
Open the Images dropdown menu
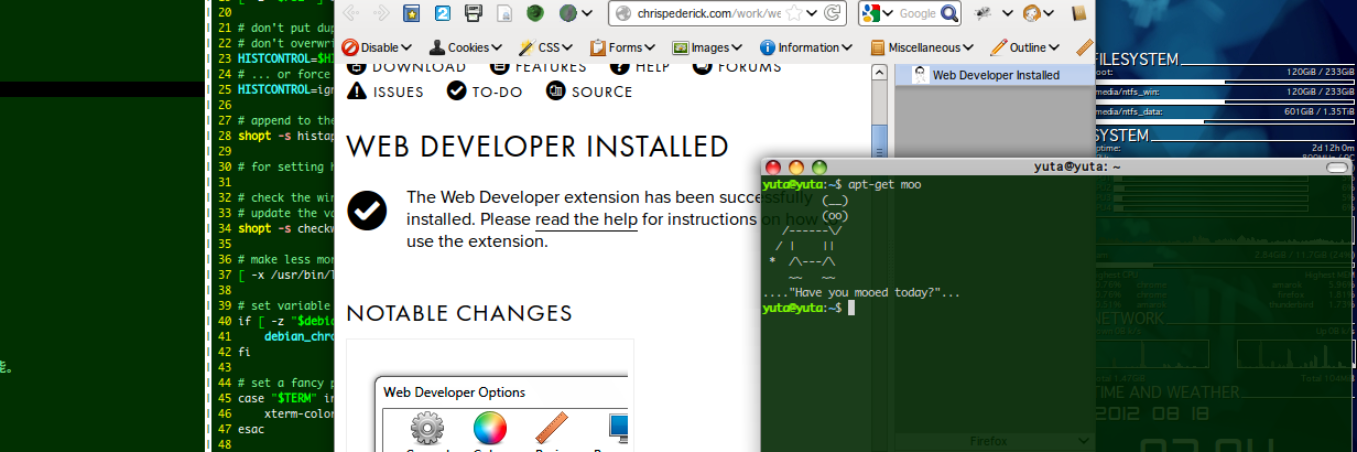[x=707, y=47]
